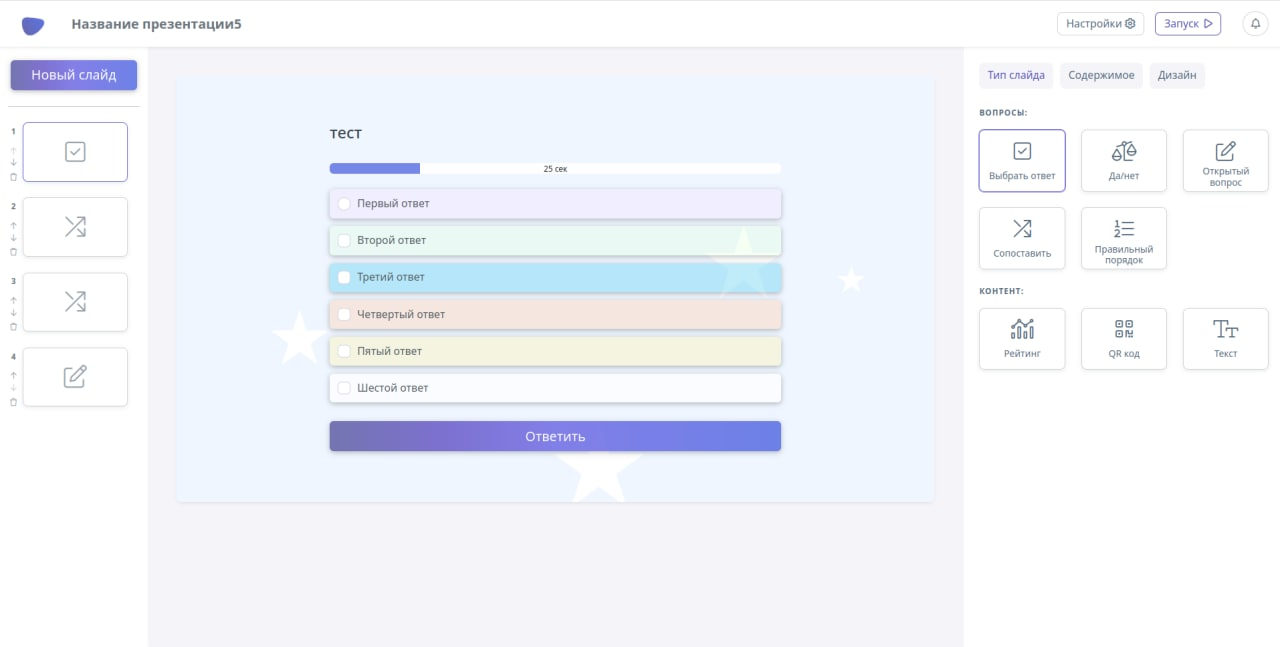
Task: Move slide 3 down with arrow
Action: (x=14, y=313)
